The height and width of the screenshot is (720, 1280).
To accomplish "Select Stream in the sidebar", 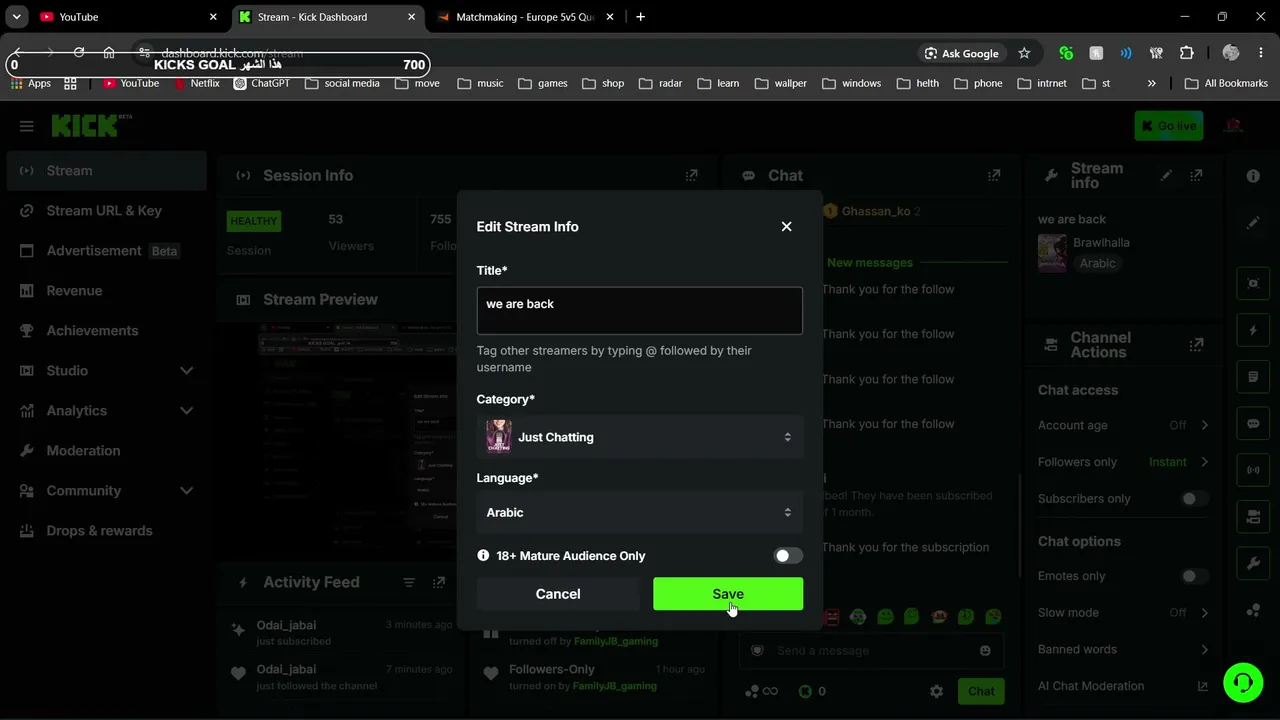I will 106,171.
